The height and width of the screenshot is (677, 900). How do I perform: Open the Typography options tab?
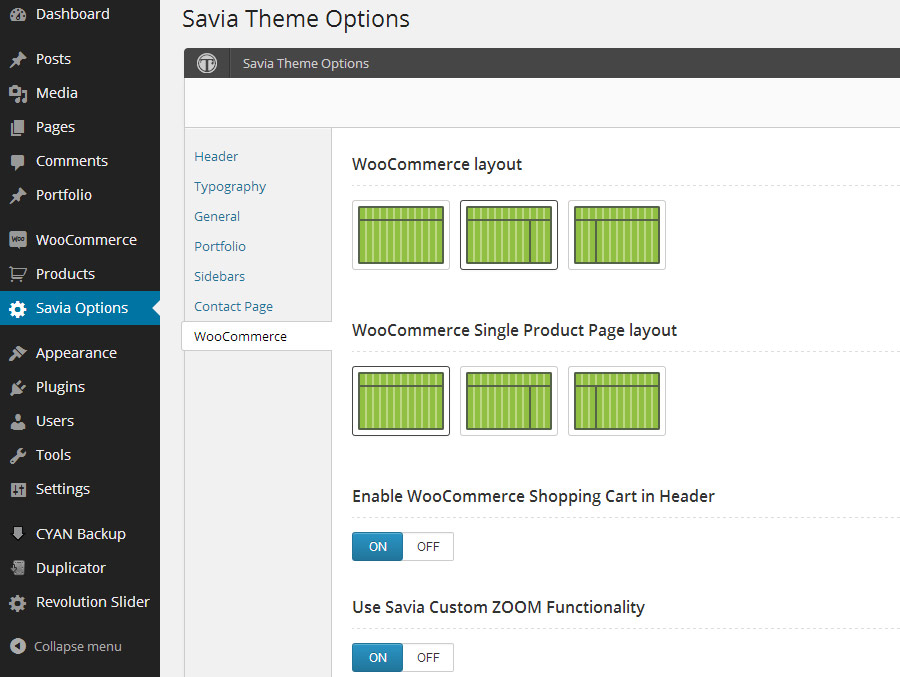tap(230, 187)
